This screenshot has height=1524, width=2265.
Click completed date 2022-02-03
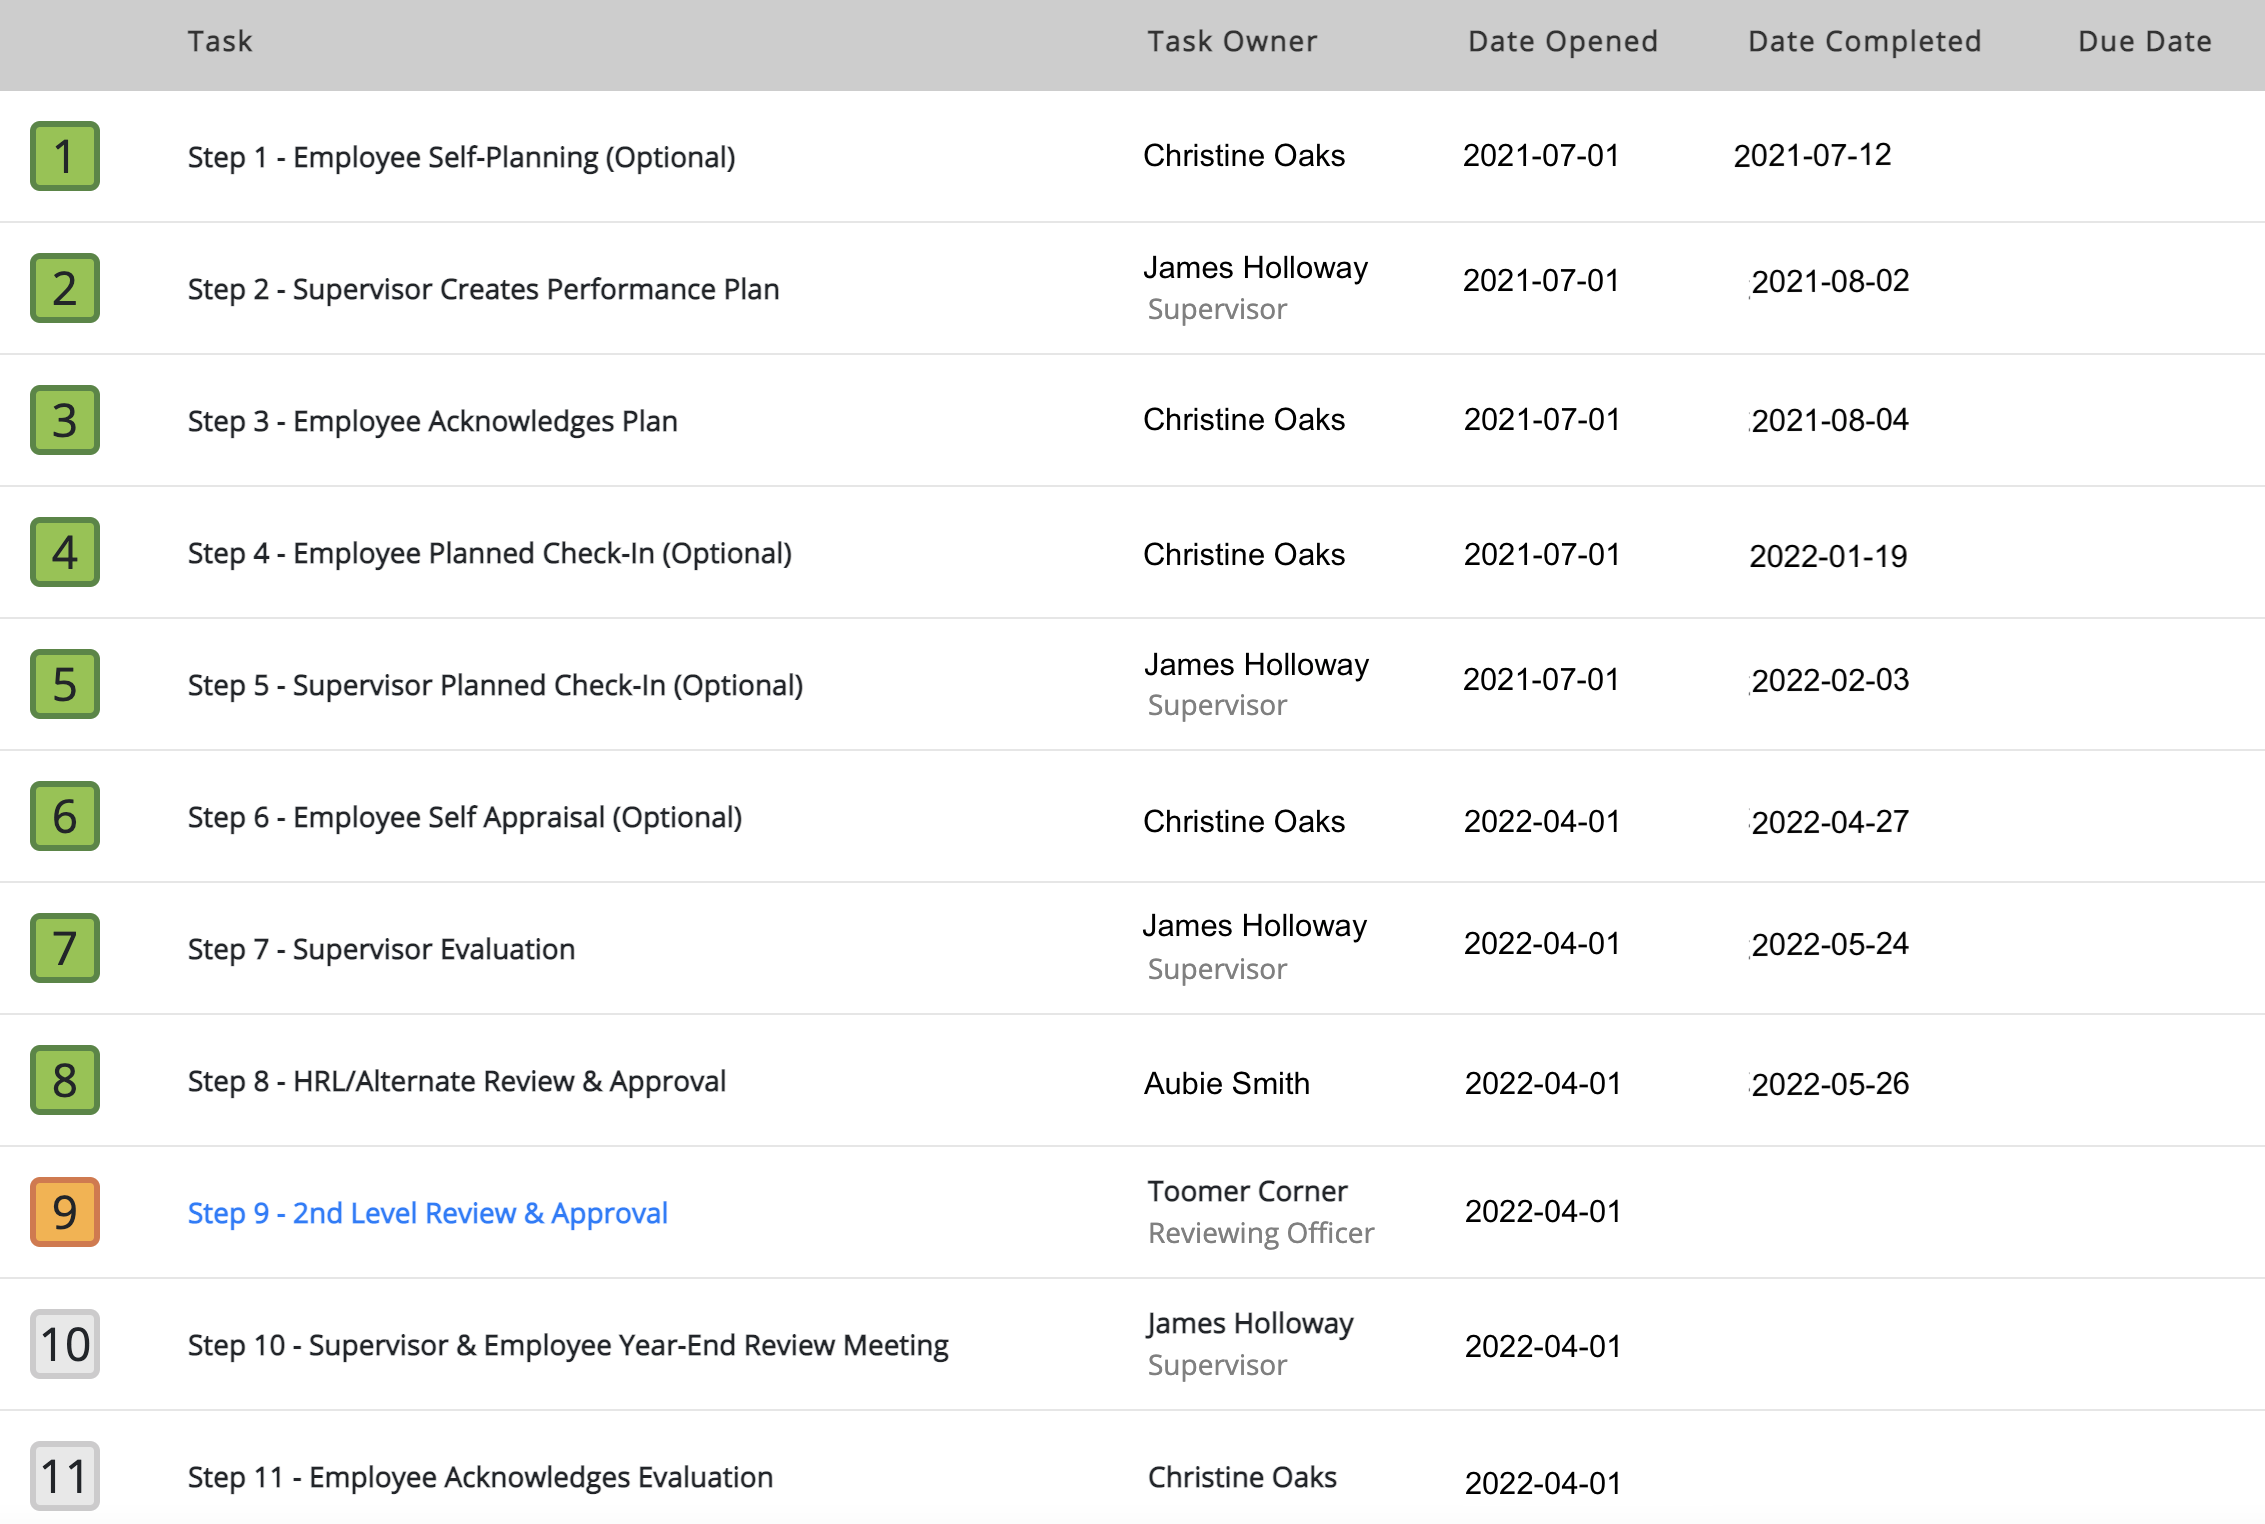pos(1830,680)
